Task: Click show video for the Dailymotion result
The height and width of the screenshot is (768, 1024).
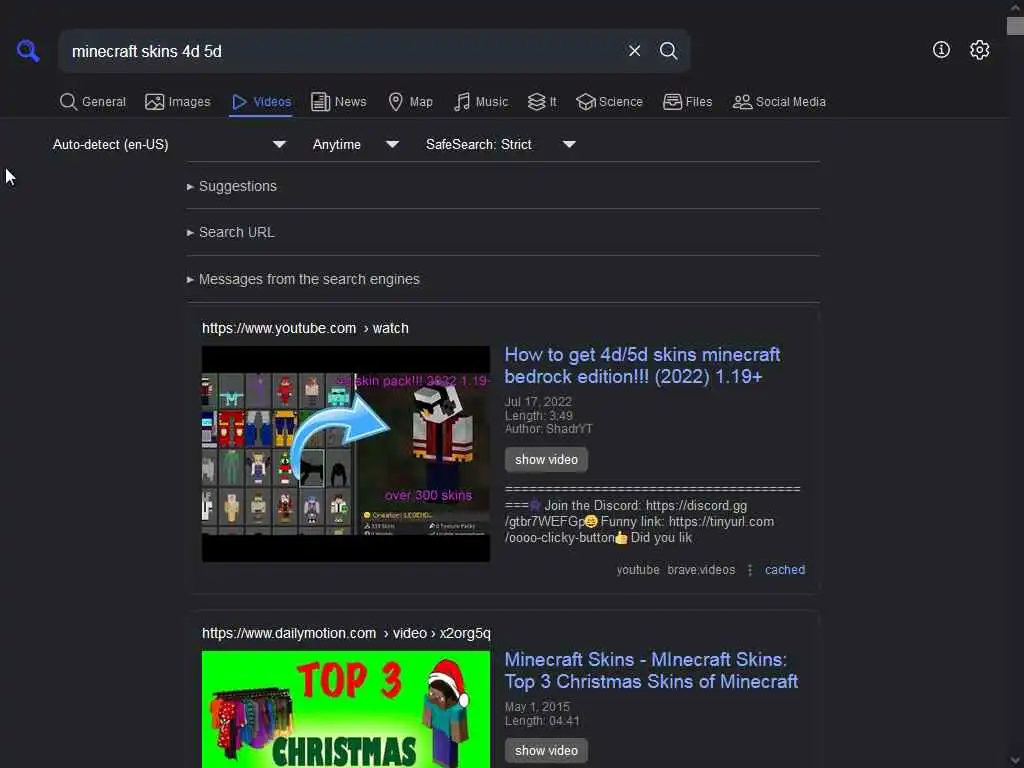Action: tap(546, 751)
